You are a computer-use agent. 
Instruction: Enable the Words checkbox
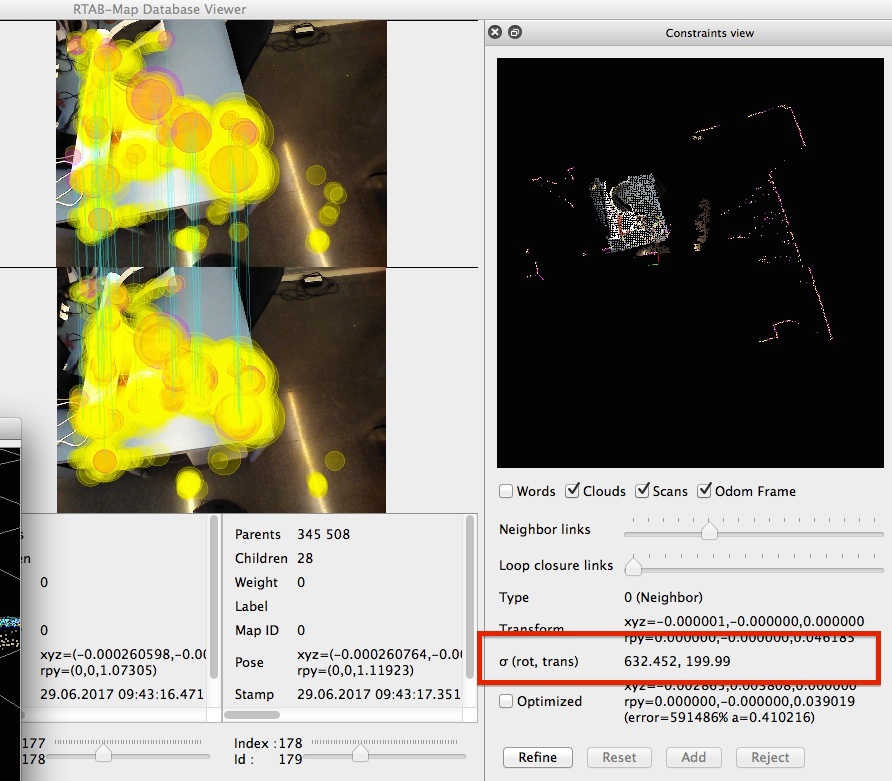(x=507, y=491)
